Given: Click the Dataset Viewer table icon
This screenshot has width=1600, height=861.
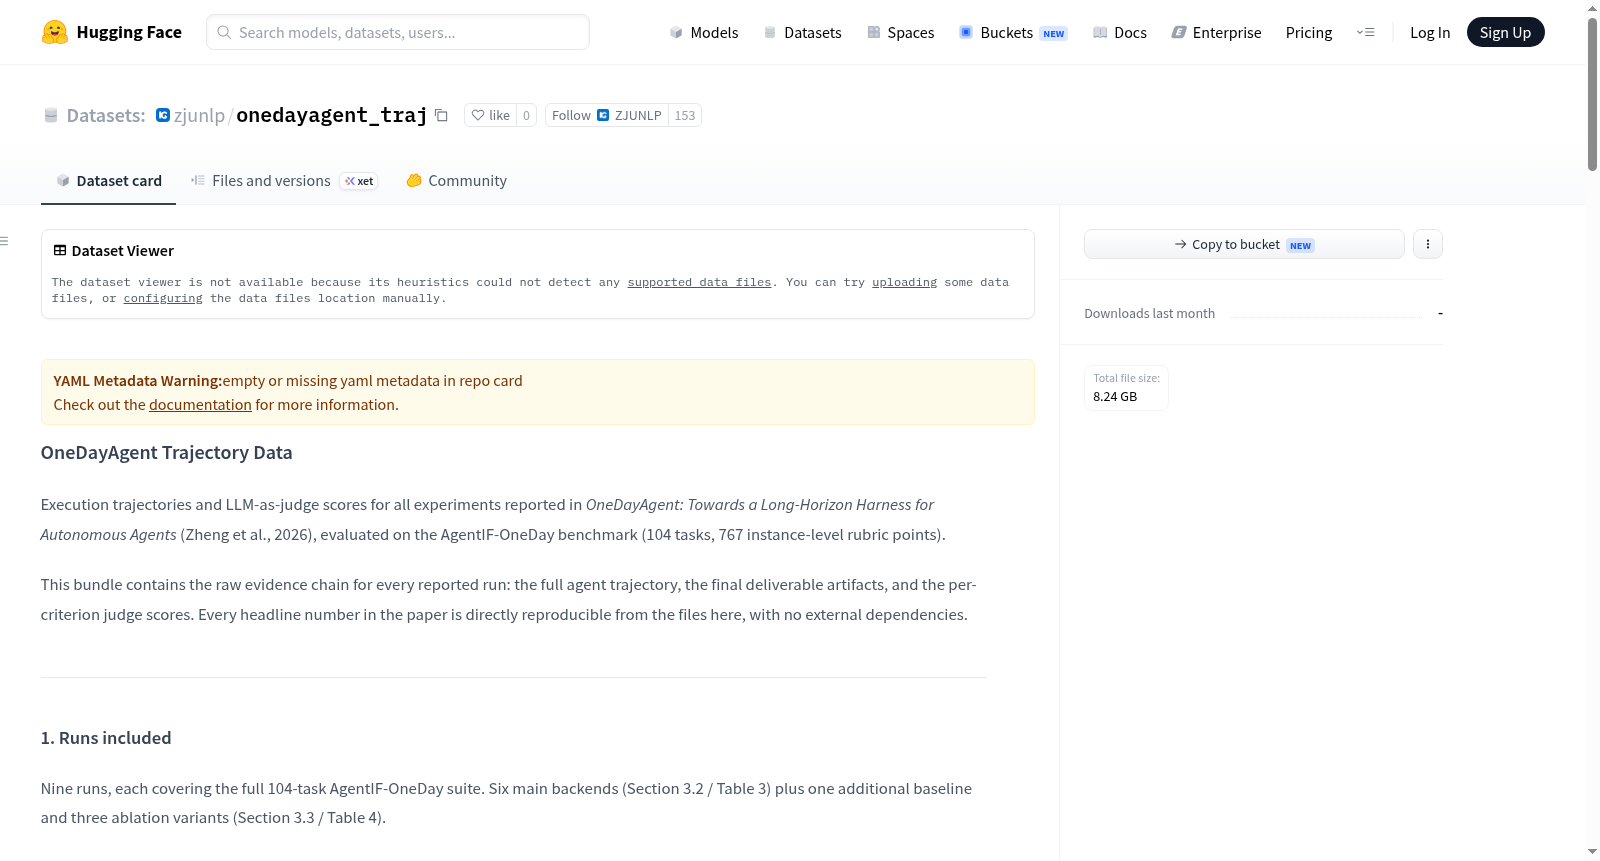Looking at the screenshot, I should tap(60, 250).
